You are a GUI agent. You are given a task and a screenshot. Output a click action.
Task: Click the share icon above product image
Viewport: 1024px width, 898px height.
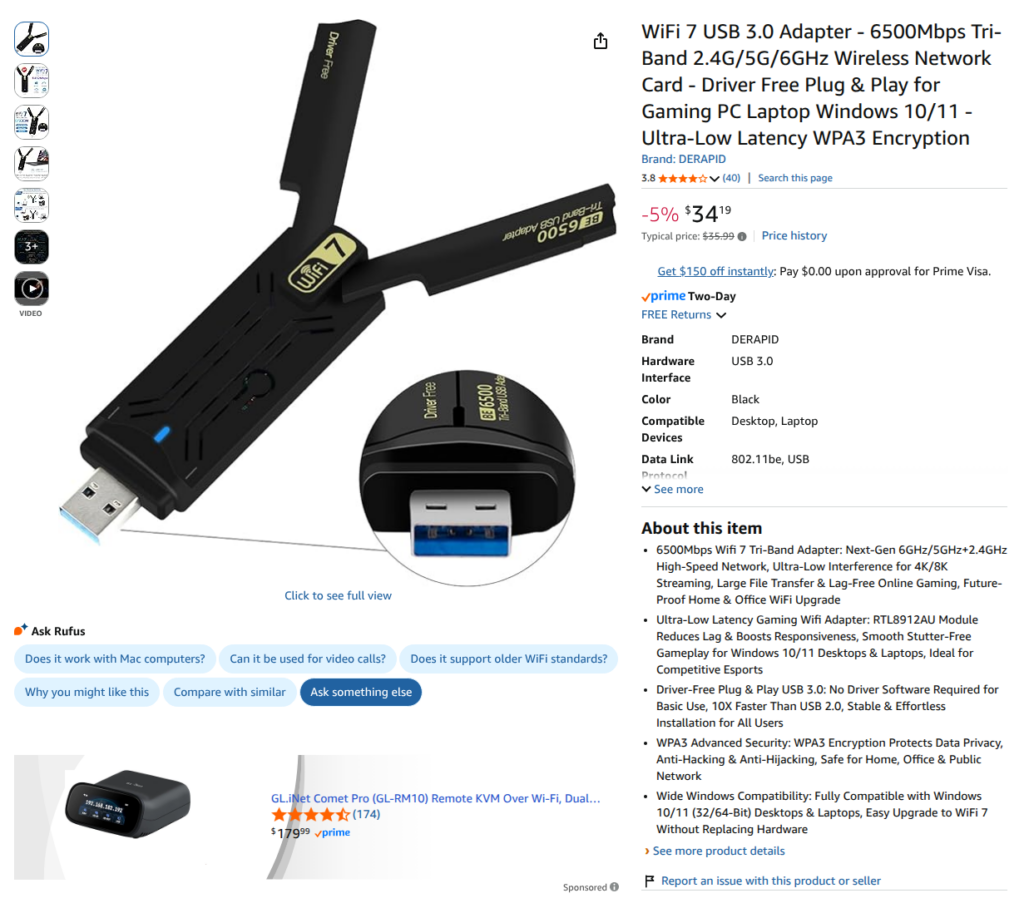pyautogui.click(x=600, y=41)
